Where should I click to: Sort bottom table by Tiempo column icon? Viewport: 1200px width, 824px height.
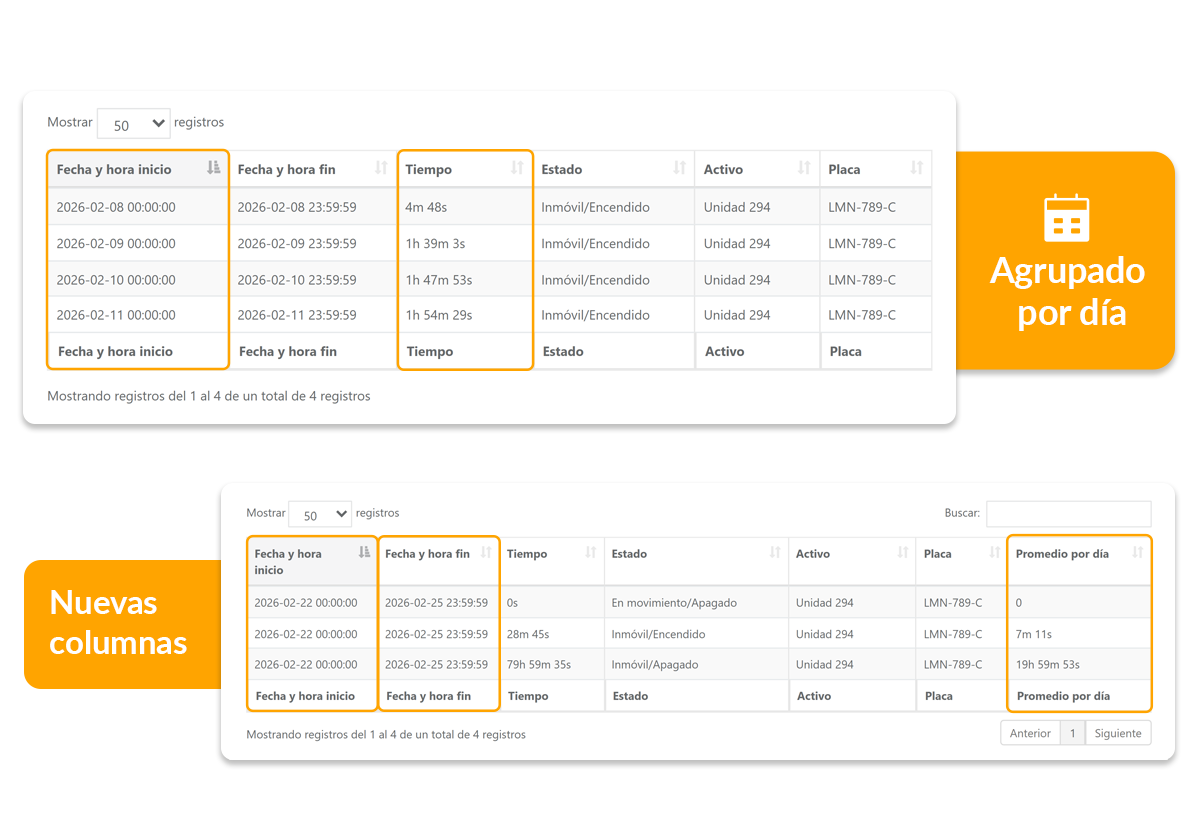591,553
